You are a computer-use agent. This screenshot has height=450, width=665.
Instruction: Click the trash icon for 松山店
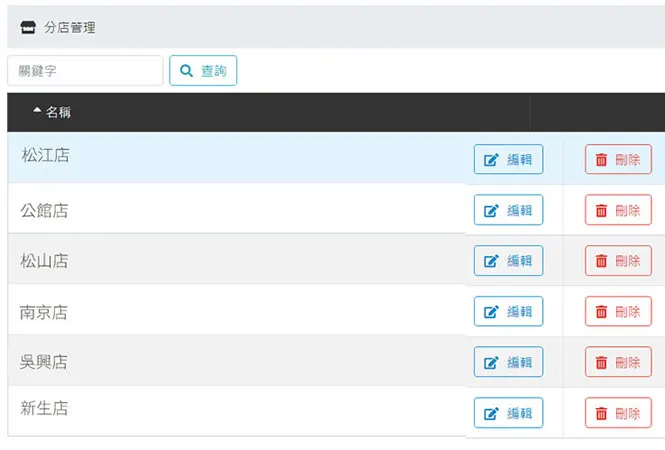(x=601, y=261)
